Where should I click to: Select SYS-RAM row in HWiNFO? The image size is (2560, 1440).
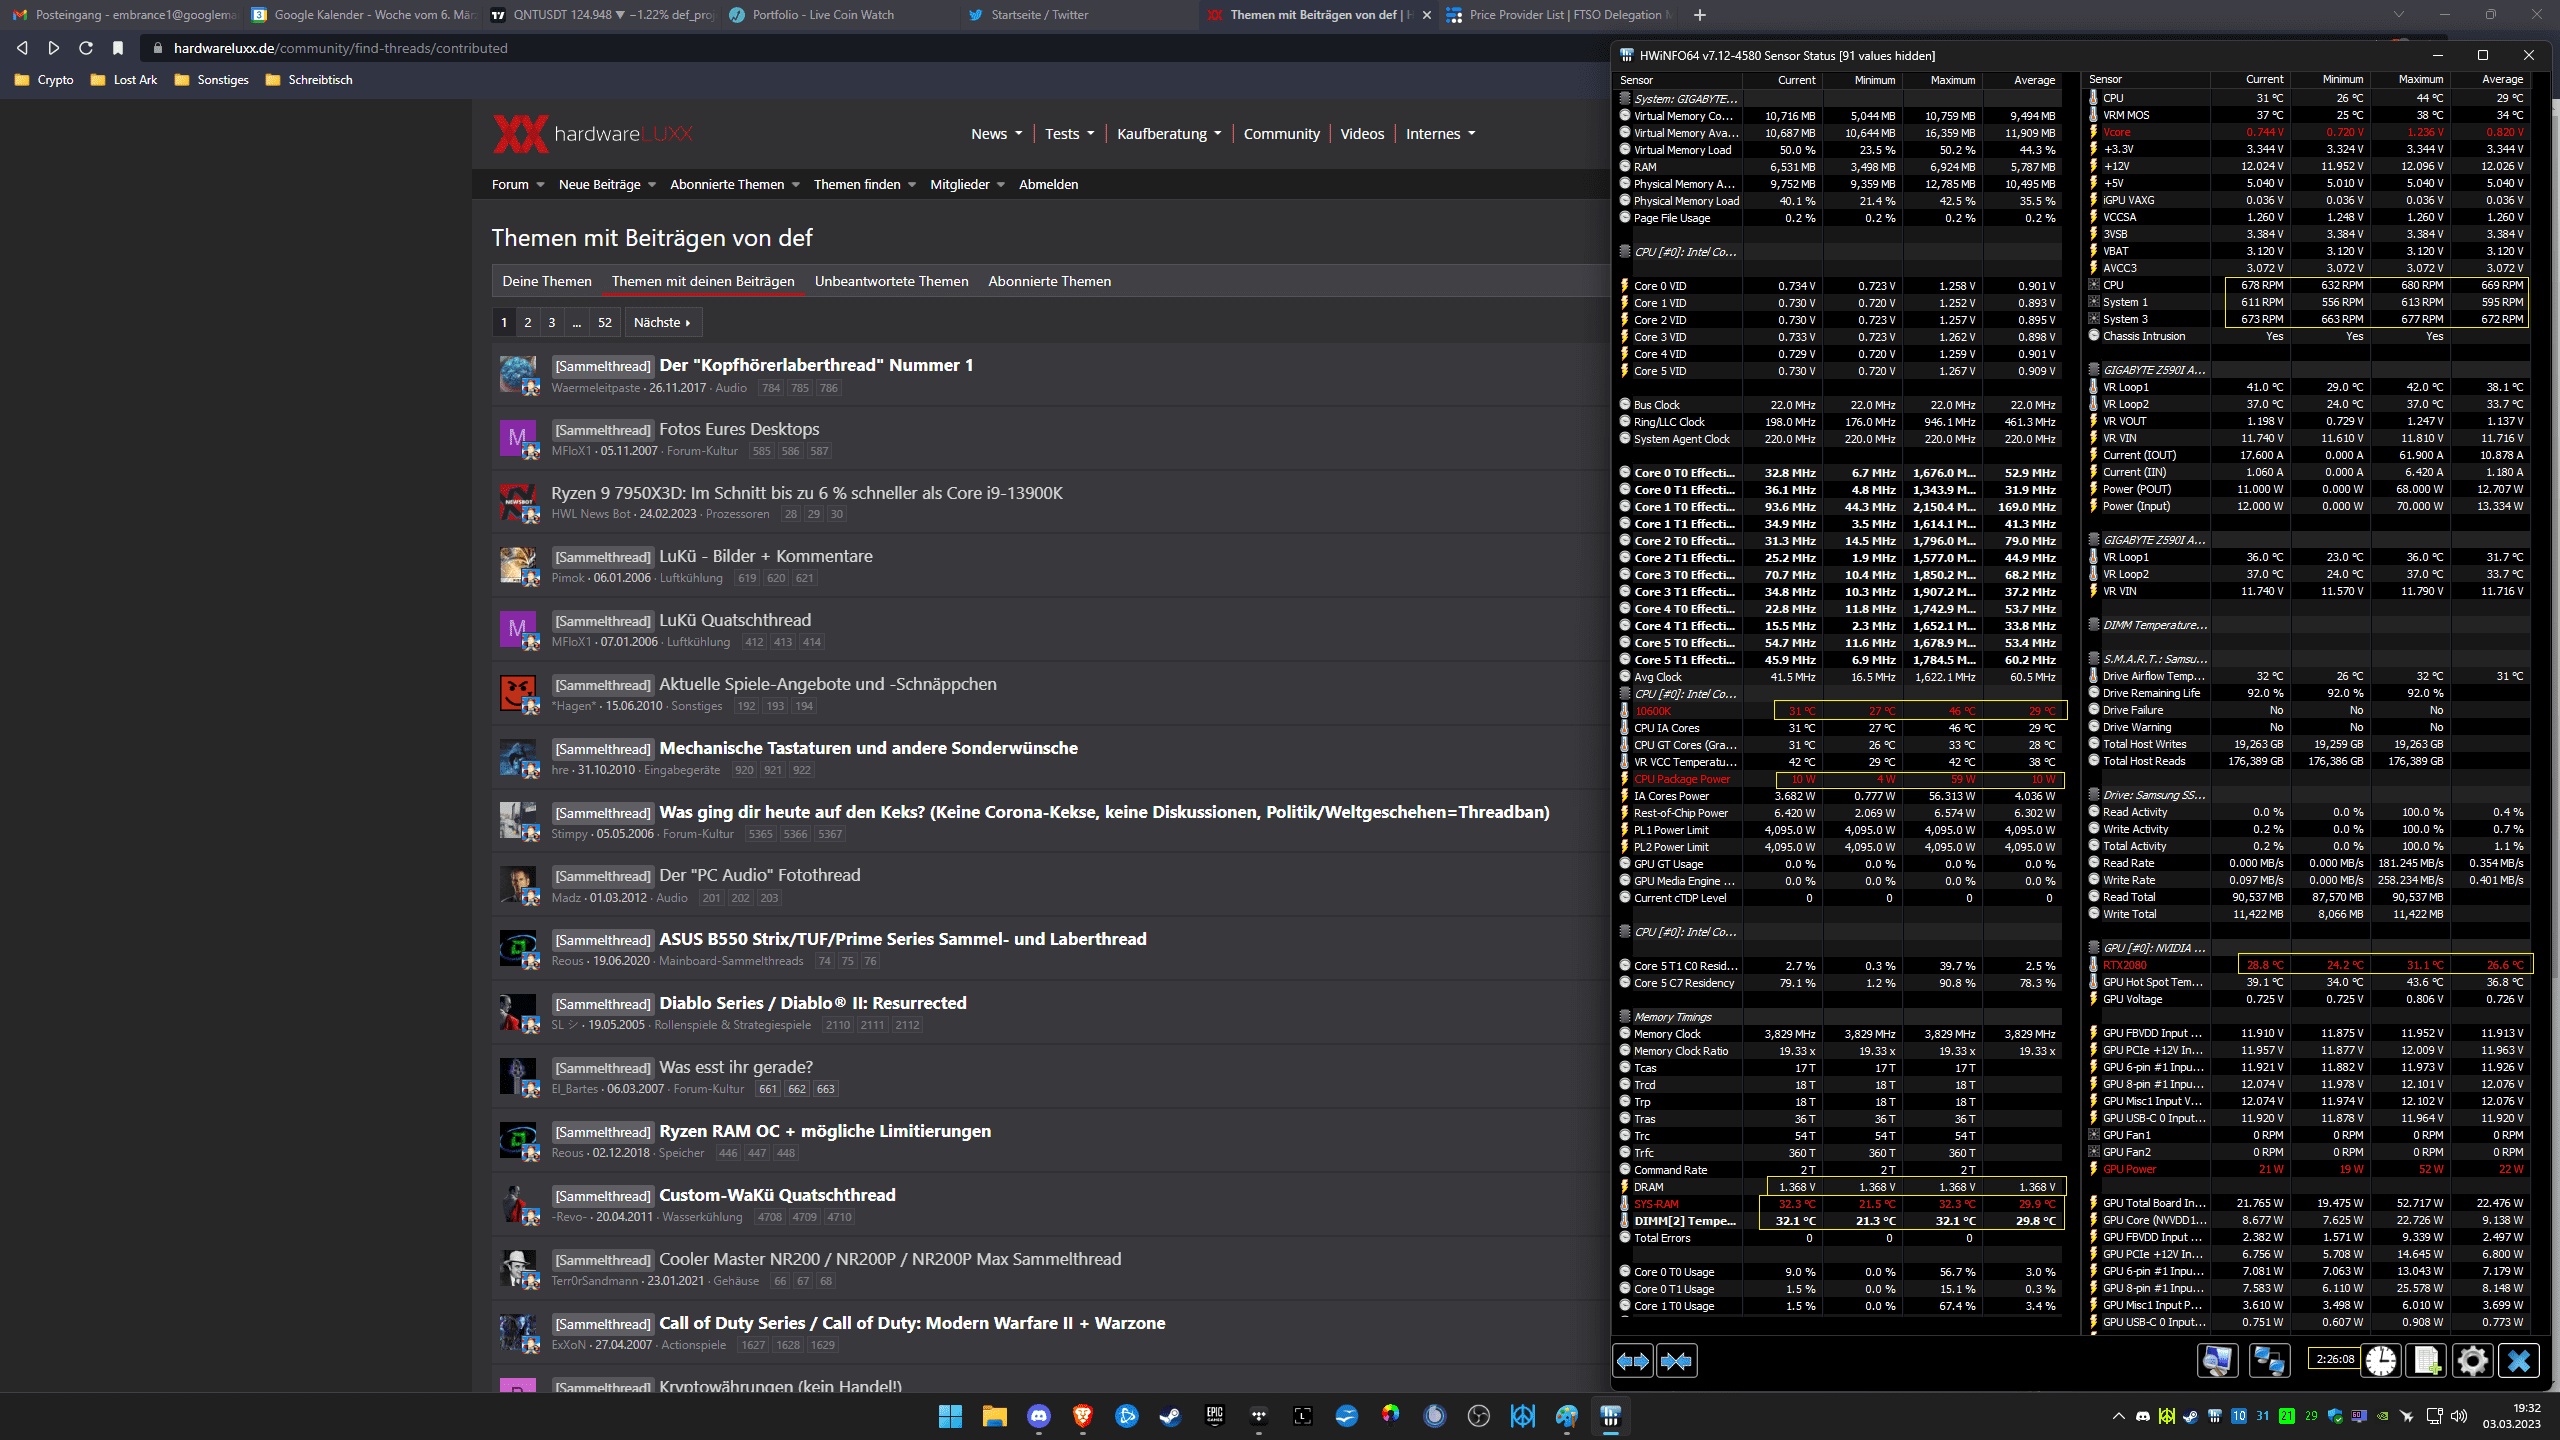point(1839,1204)
